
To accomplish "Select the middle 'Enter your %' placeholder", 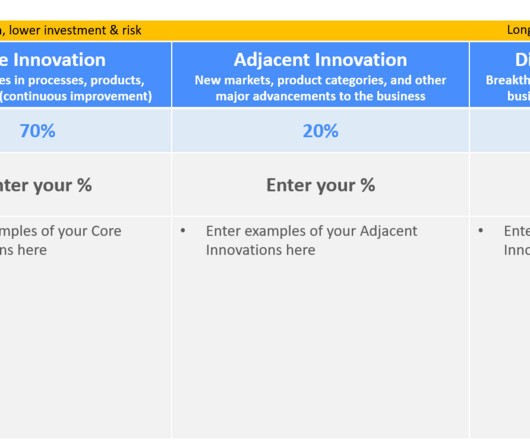I will tap(320, 185).
